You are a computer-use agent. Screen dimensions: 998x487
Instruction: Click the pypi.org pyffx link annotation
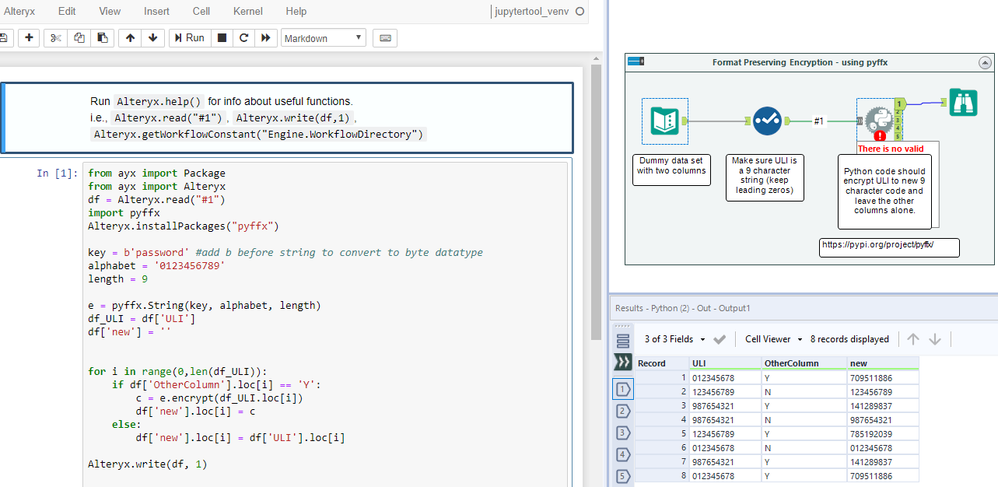(x=889, y=247)
